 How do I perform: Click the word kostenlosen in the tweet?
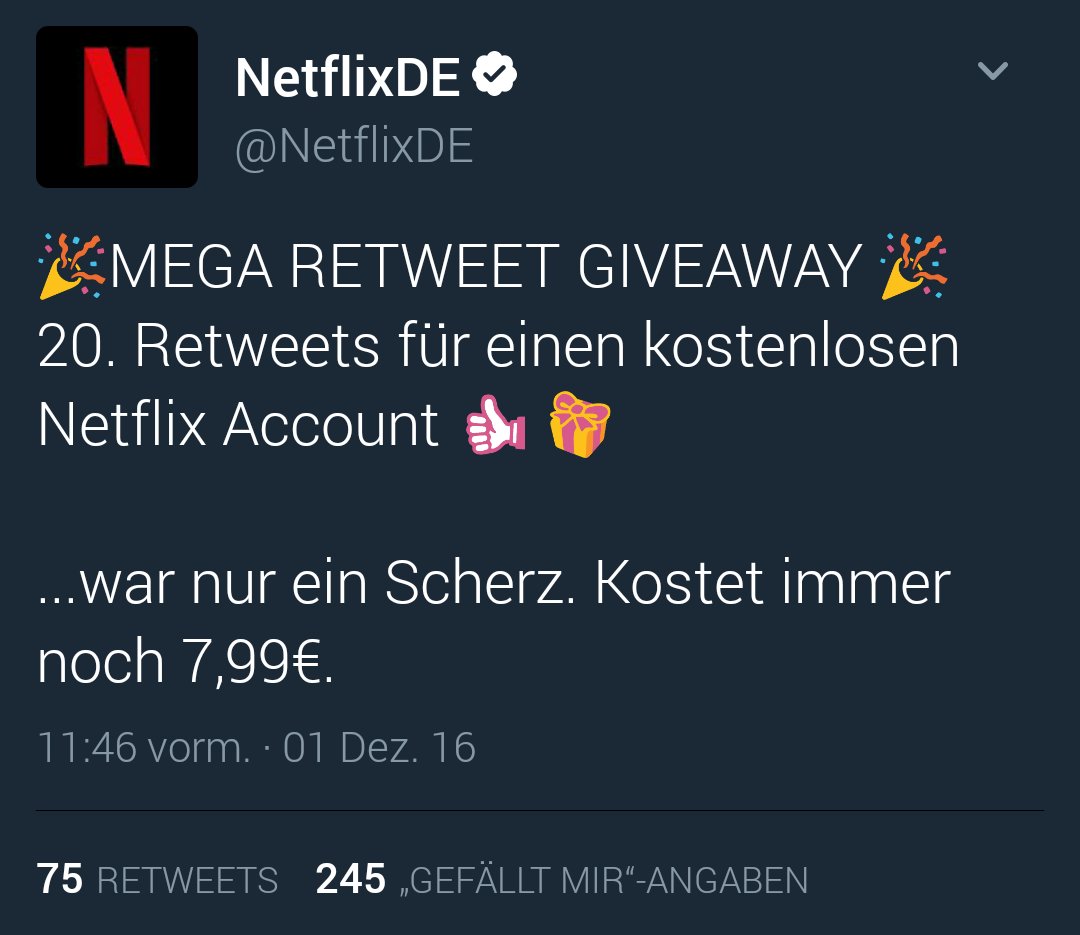[801, 345]
